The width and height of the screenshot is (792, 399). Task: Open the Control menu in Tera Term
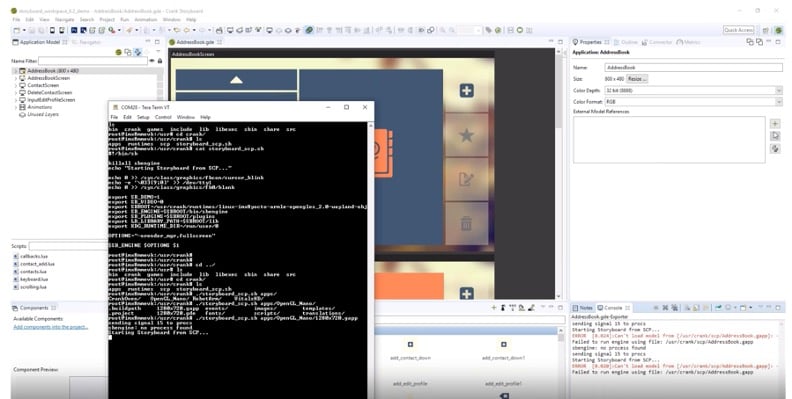[x=163, y=117]
